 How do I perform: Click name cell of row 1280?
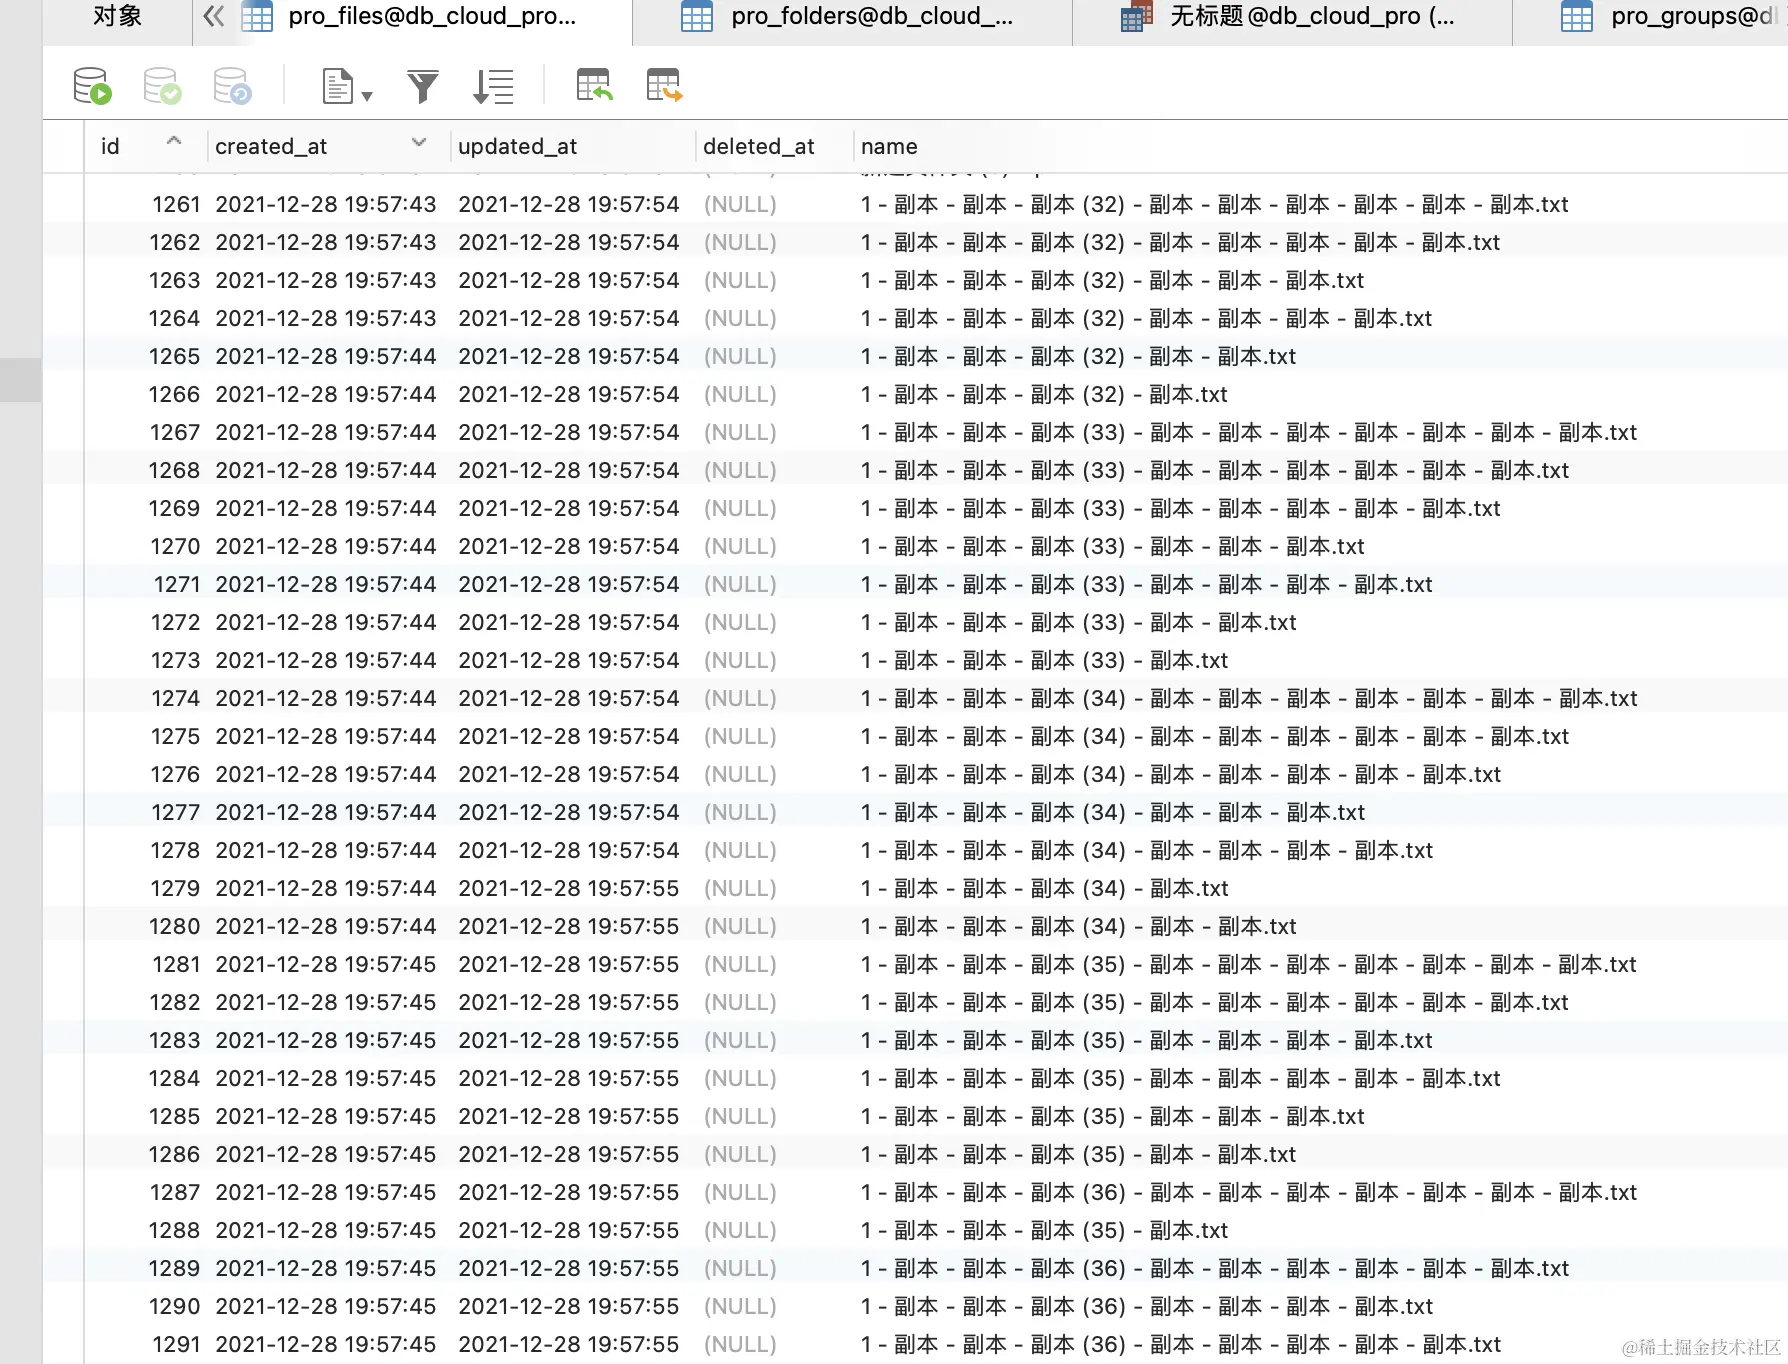click(x=1078, y=926)
